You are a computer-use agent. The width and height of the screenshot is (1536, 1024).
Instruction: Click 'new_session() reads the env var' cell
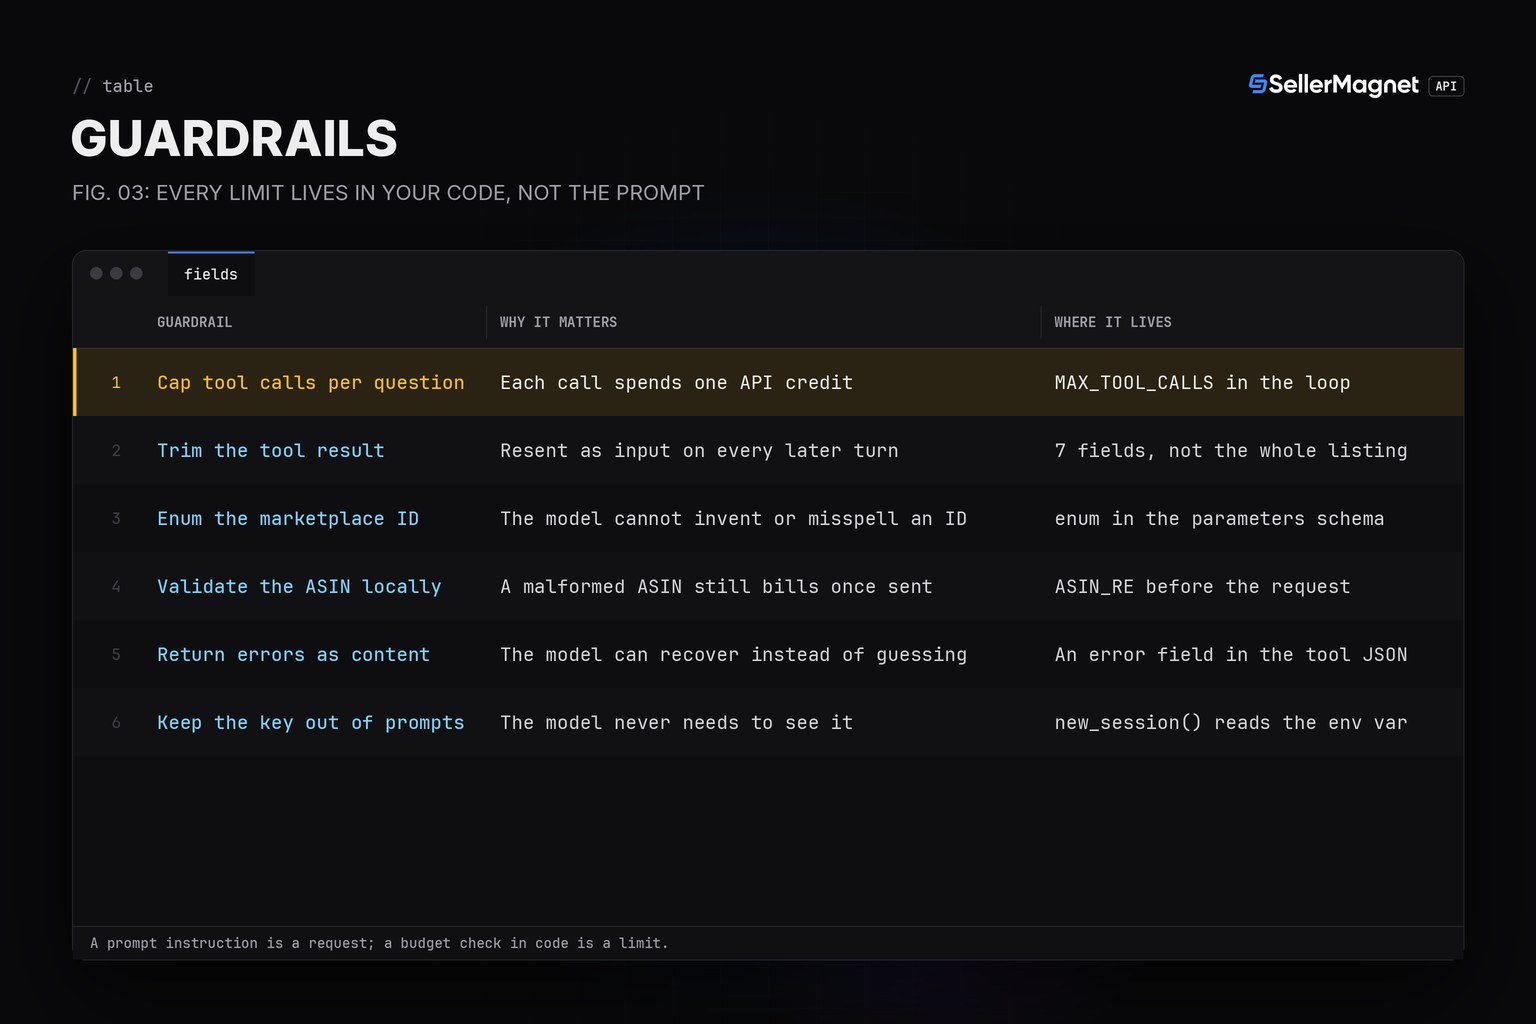coord(1231,723)
